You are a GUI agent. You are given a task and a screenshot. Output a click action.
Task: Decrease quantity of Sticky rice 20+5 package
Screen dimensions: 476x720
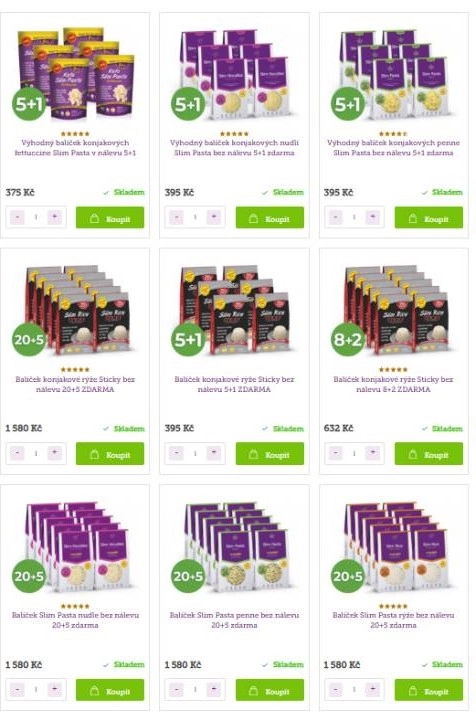(17, 453)
